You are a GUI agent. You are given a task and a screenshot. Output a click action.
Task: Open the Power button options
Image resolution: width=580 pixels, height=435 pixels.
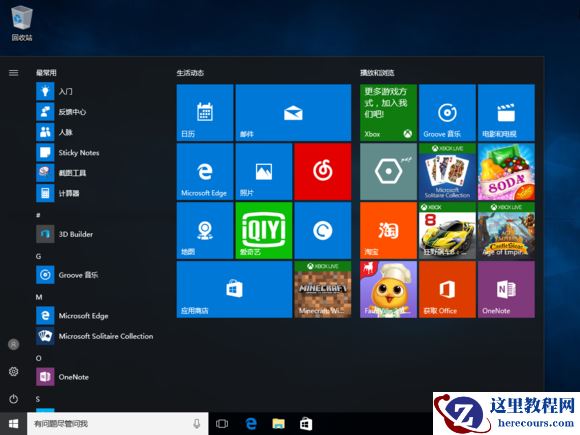coord(14,399)
